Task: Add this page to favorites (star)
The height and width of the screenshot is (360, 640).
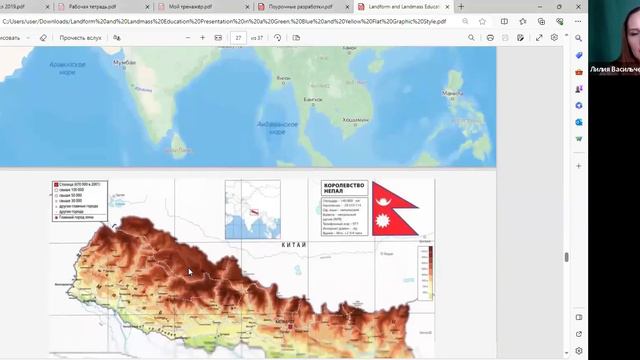Action: pyautogui.click(x=482, y=21)
